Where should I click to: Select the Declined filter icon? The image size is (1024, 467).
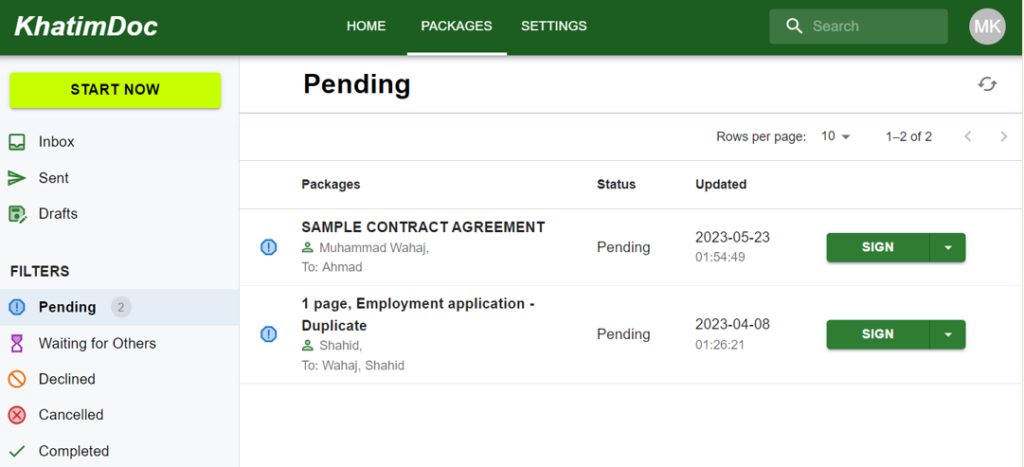point(17,379)
